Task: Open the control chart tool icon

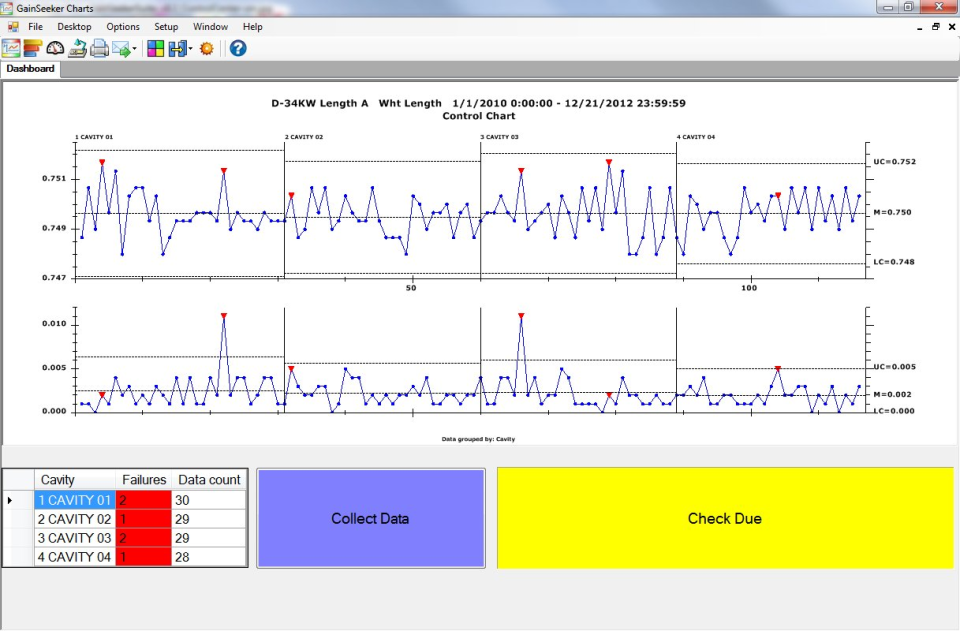Action: [x=10, y=47]
